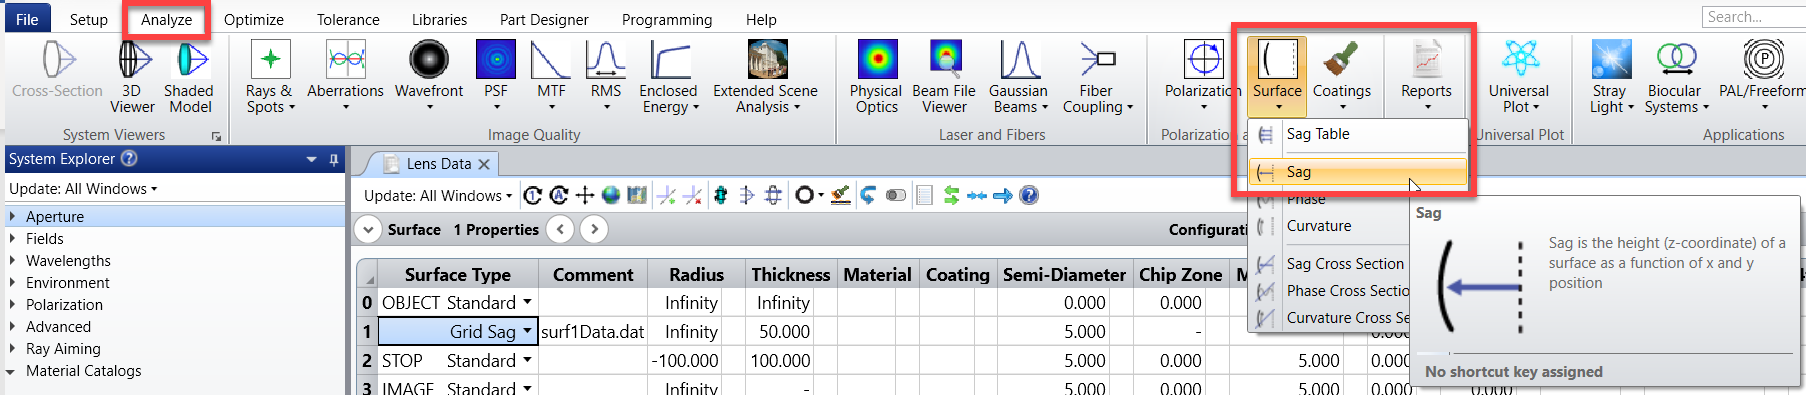Screen dimensions: 1806x395
Task: Click the aperture circle icon in editor toolbar
Action: click(x=804, y=195)
